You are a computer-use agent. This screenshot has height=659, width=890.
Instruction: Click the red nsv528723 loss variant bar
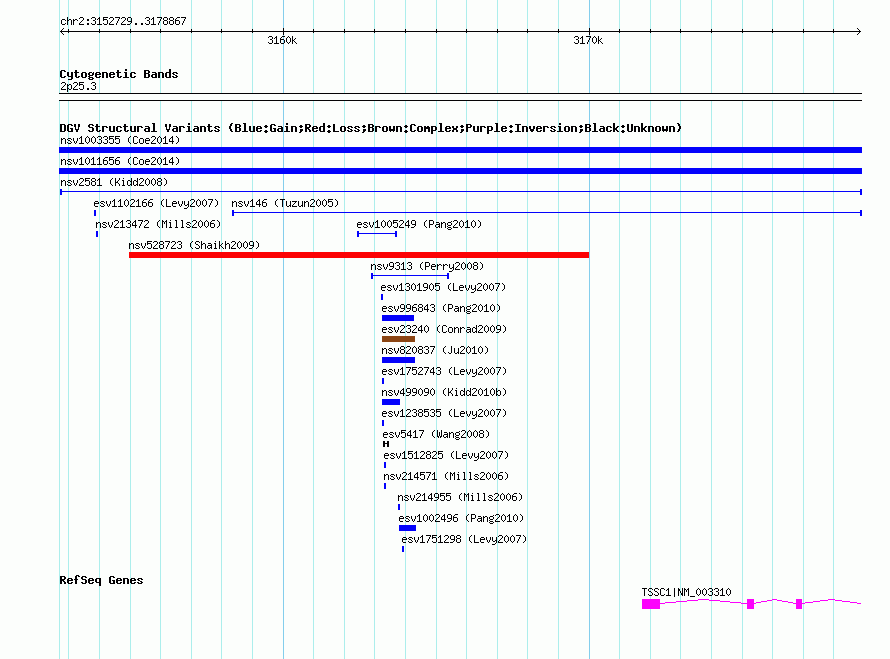pos(359,255)
